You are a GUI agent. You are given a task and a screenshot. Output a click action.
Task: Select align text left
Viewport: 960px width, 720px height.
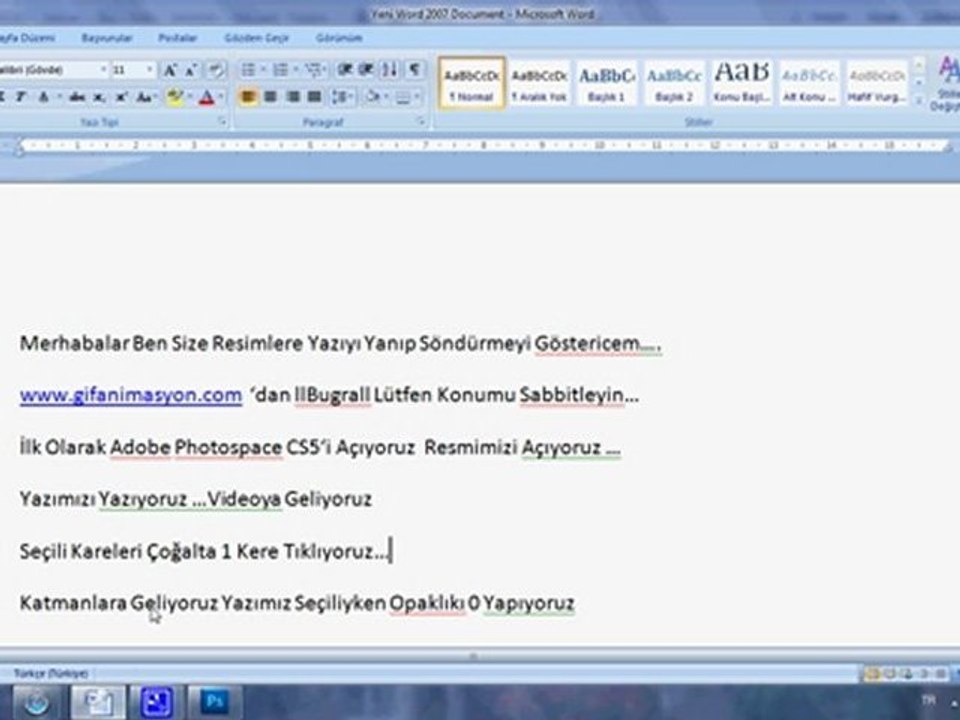248,97
